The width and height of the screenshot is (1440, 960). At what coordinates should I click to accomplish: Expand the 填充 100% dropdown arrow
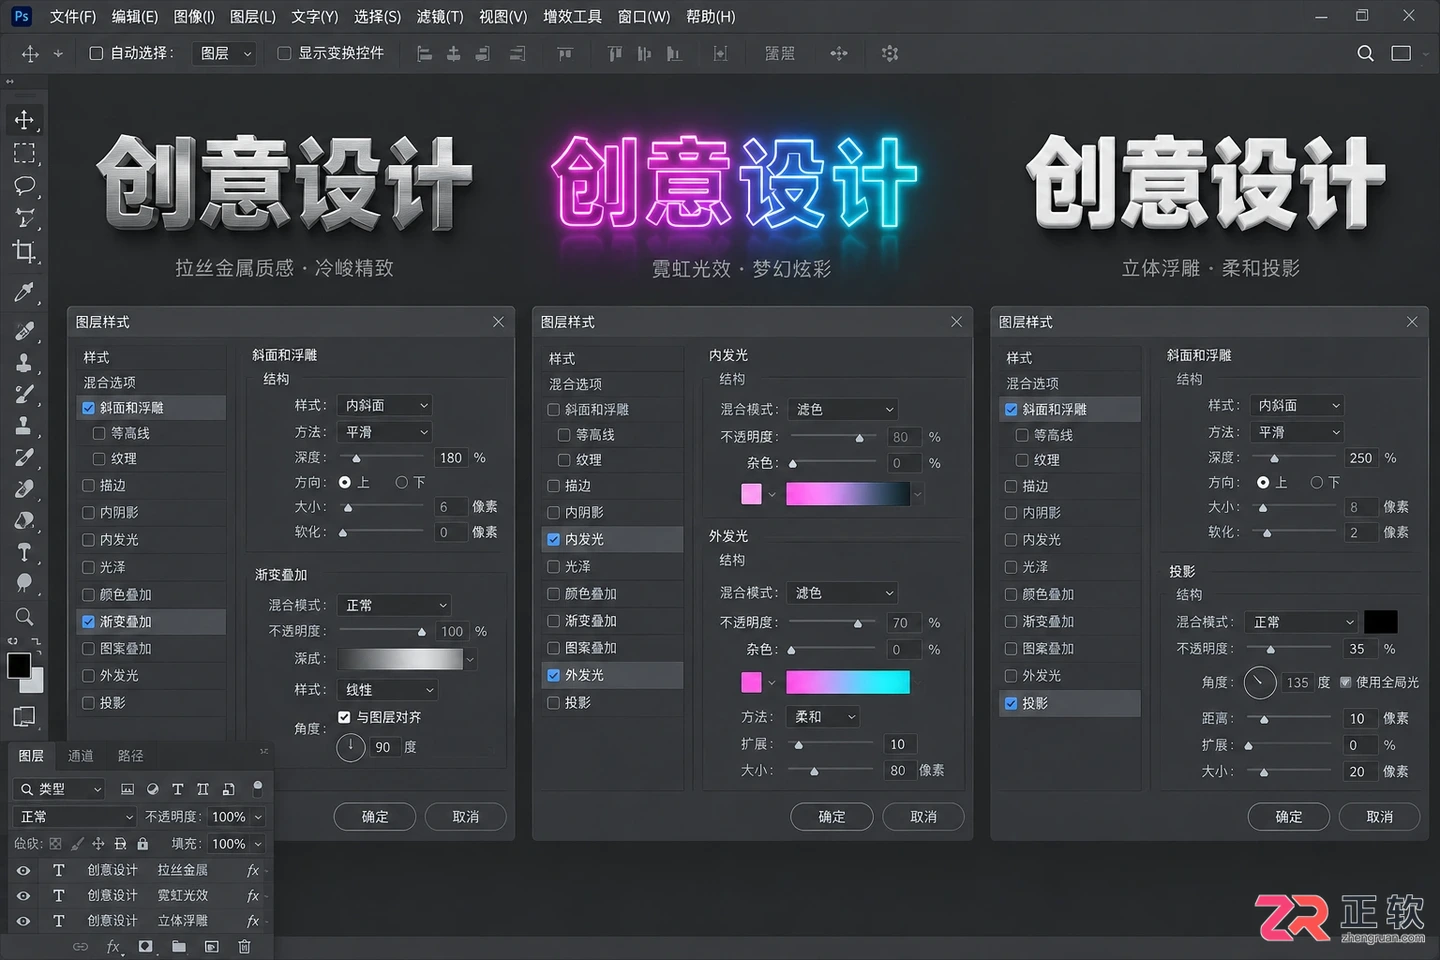click(258, 844)
